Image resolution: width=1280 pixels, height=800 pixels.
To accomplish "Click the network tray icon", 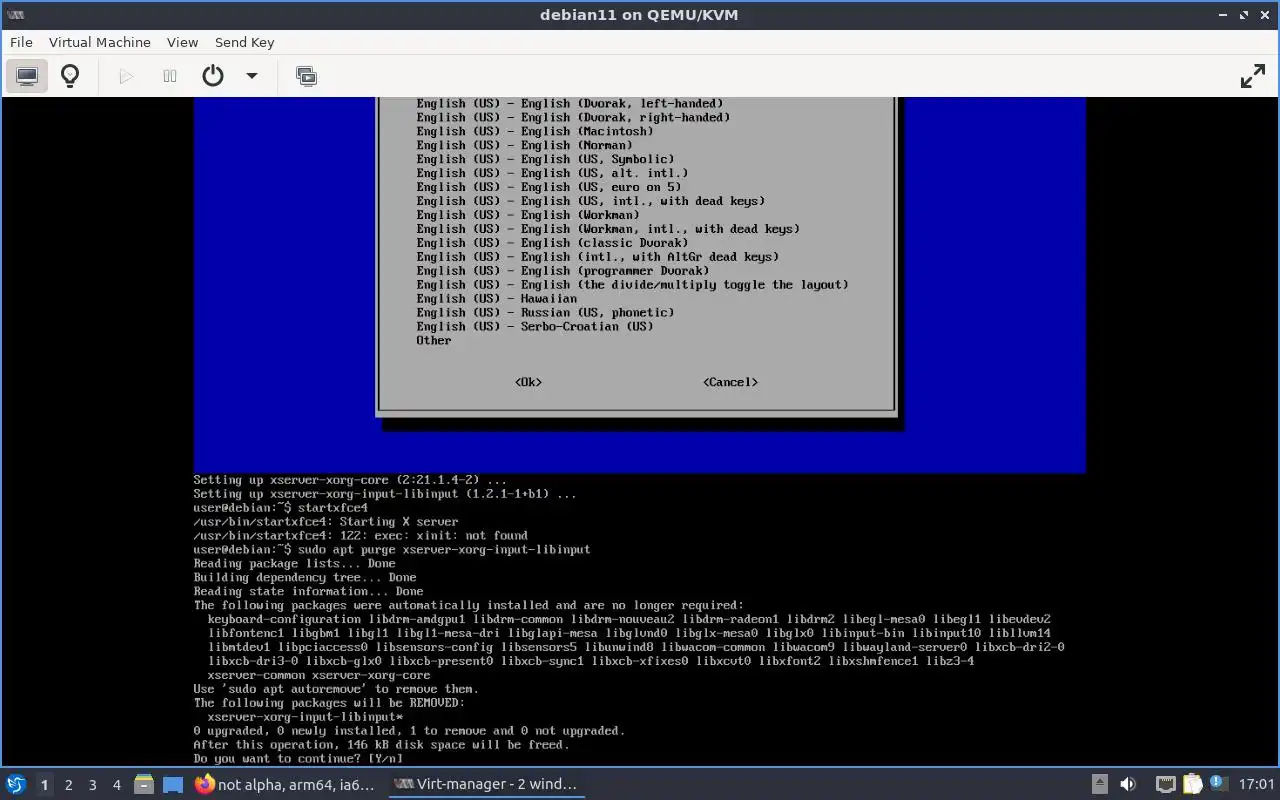I will click(1165, 785).
